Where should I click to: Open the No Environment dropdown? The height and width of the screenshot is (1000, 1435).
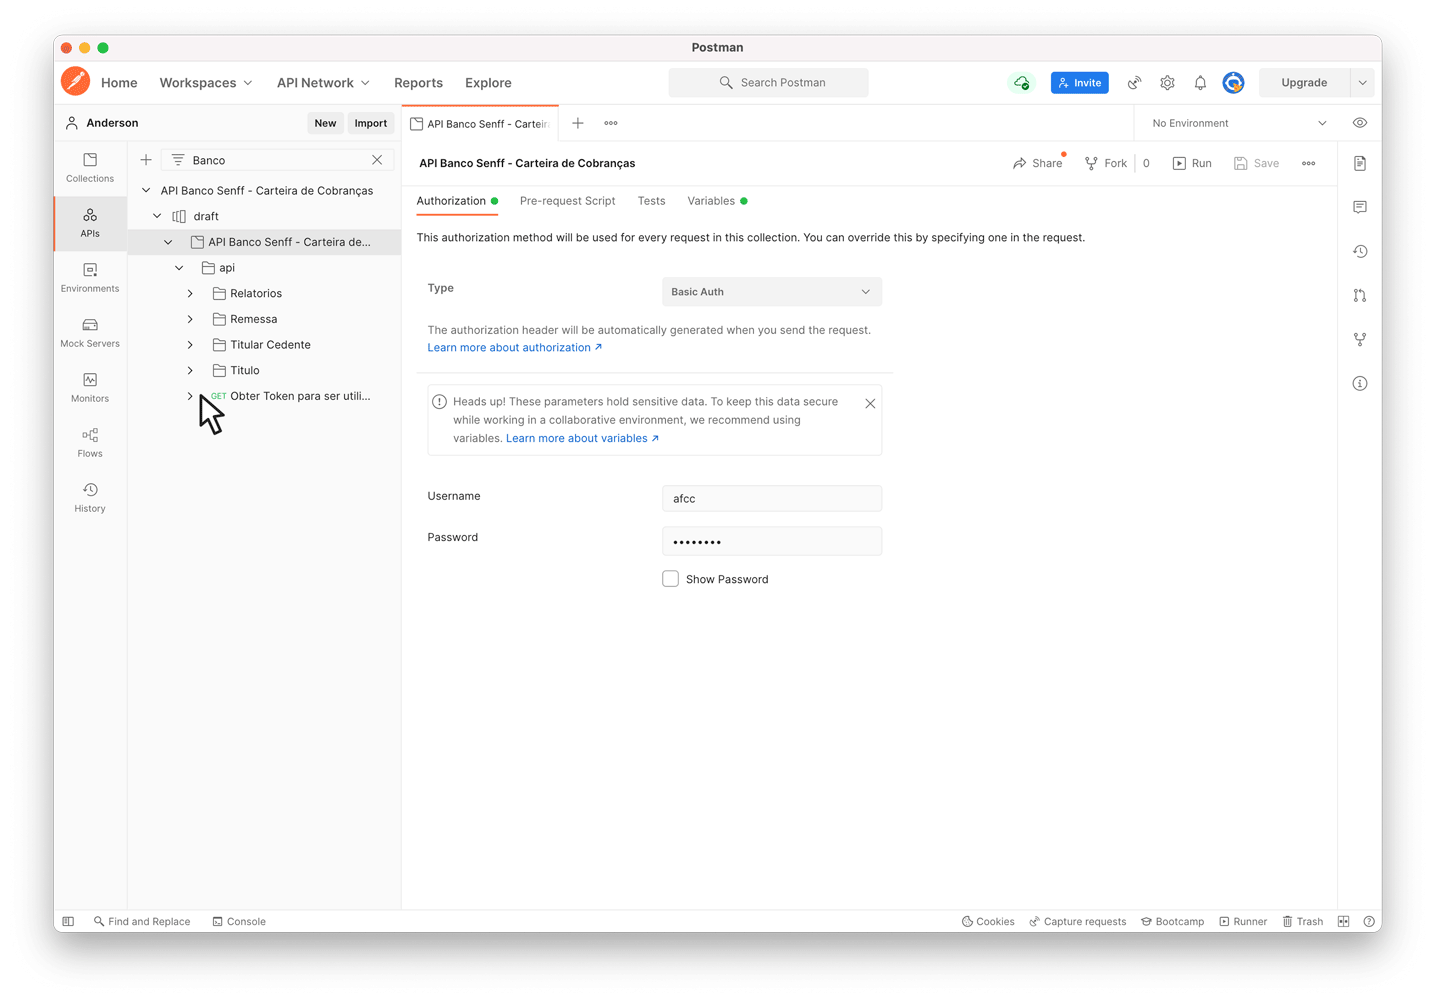1238,123
